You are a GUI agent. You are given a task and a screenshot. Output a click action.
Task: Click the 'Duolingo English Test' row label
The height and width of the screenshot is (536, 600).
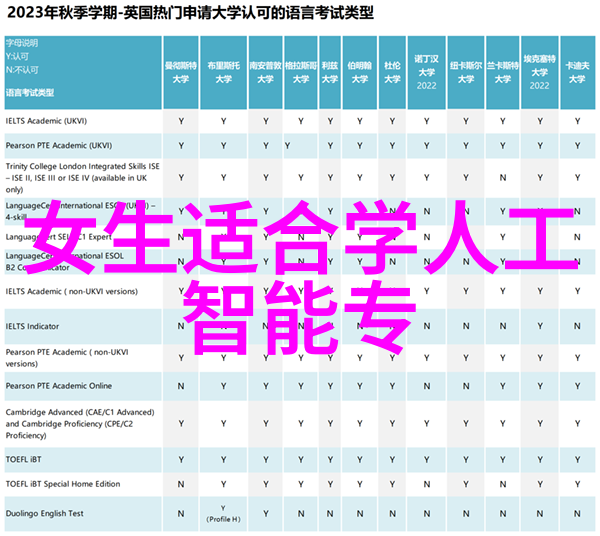pyautogui.click(x=44, y=514)
